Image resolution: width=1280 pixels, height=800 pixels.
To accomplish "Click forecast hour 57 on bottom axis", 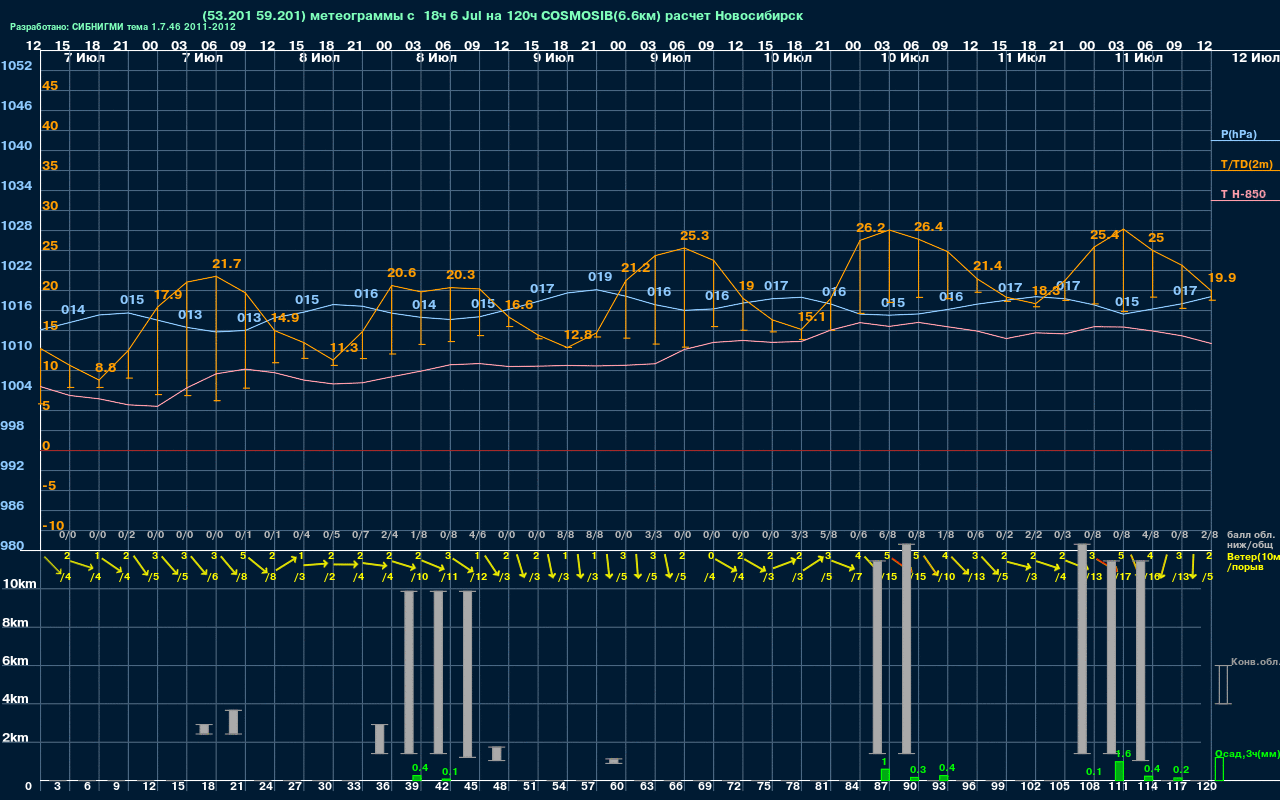I will (588, 788).
